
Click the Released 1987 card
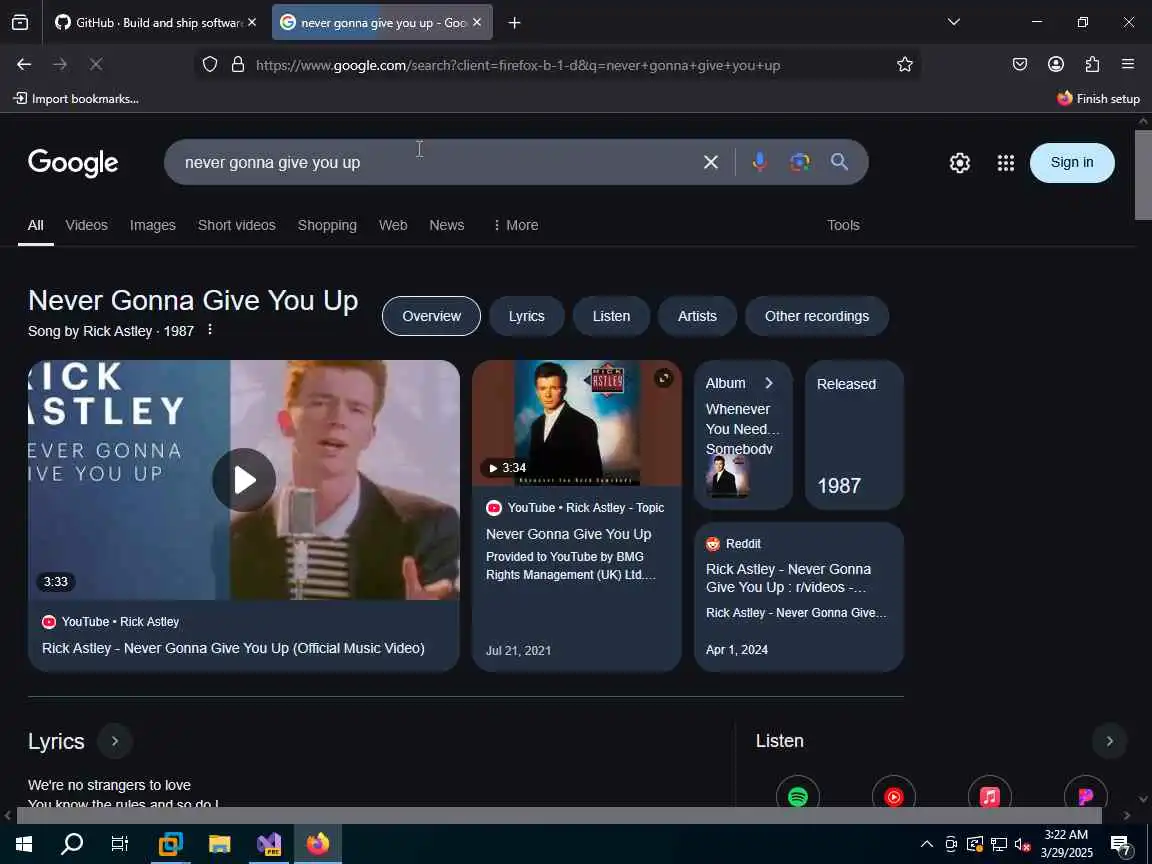pos(854,434)
